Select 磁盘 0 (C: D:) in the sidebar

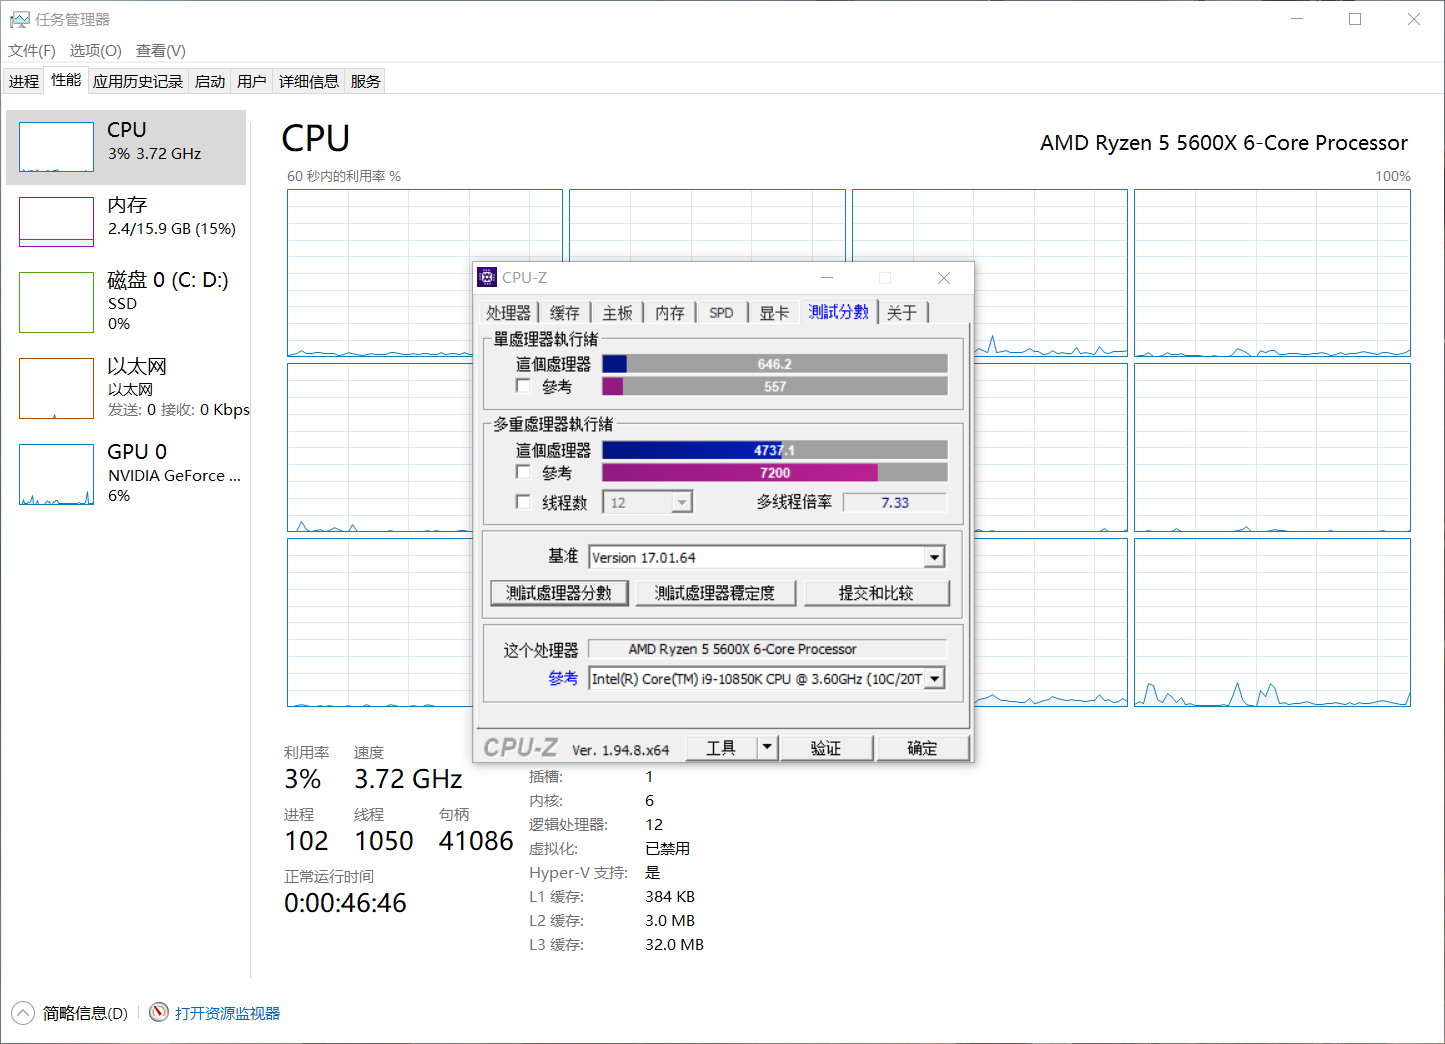(x=126, y=300)
